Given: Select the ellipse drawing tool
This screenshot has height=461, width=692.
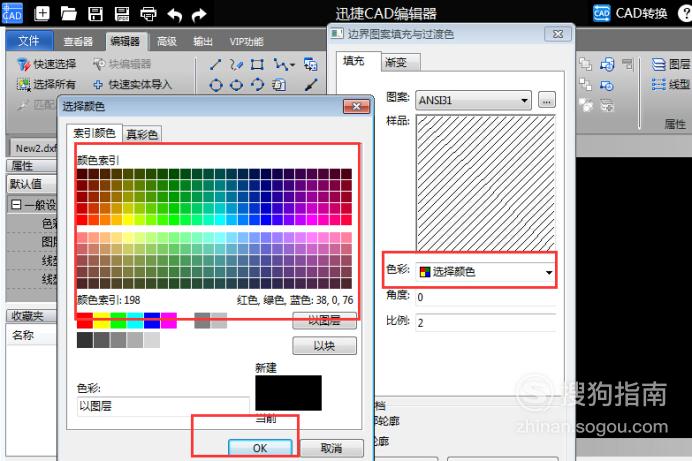Looking at the screenshot, I should [x=237, y=84].
